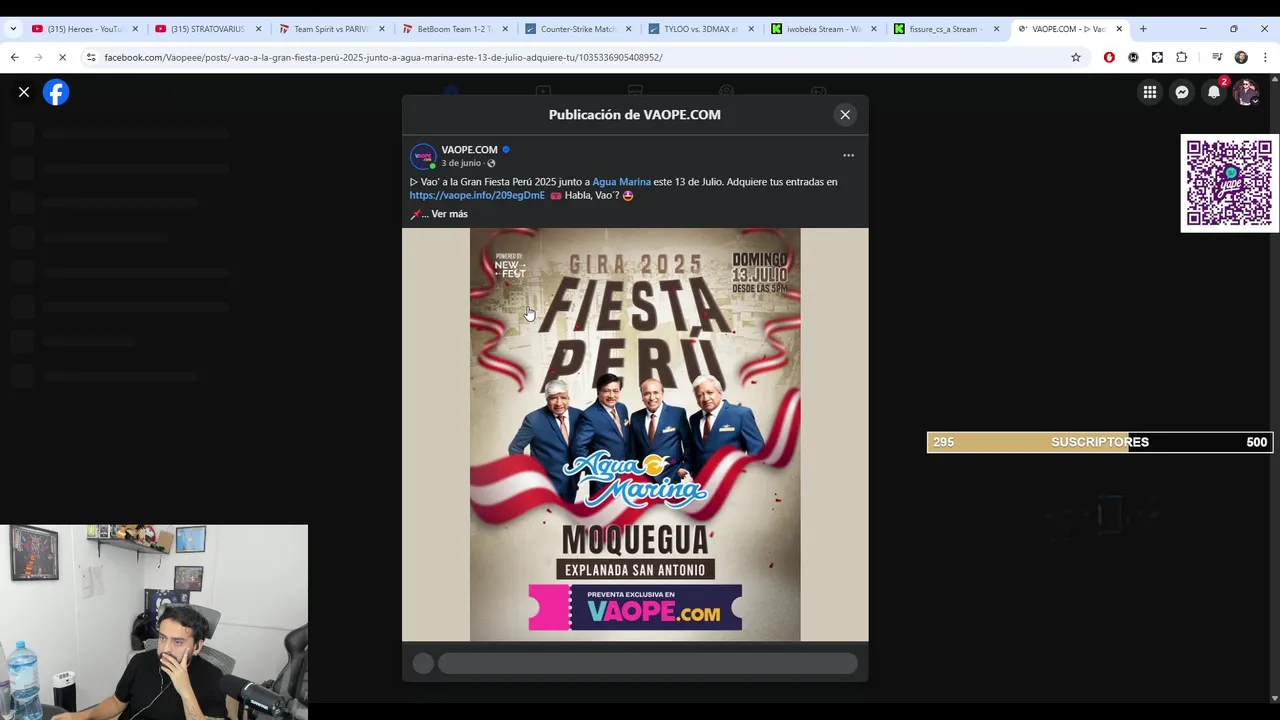Close the '(315) Heroes - YouTube' tab

pos(135,29)
